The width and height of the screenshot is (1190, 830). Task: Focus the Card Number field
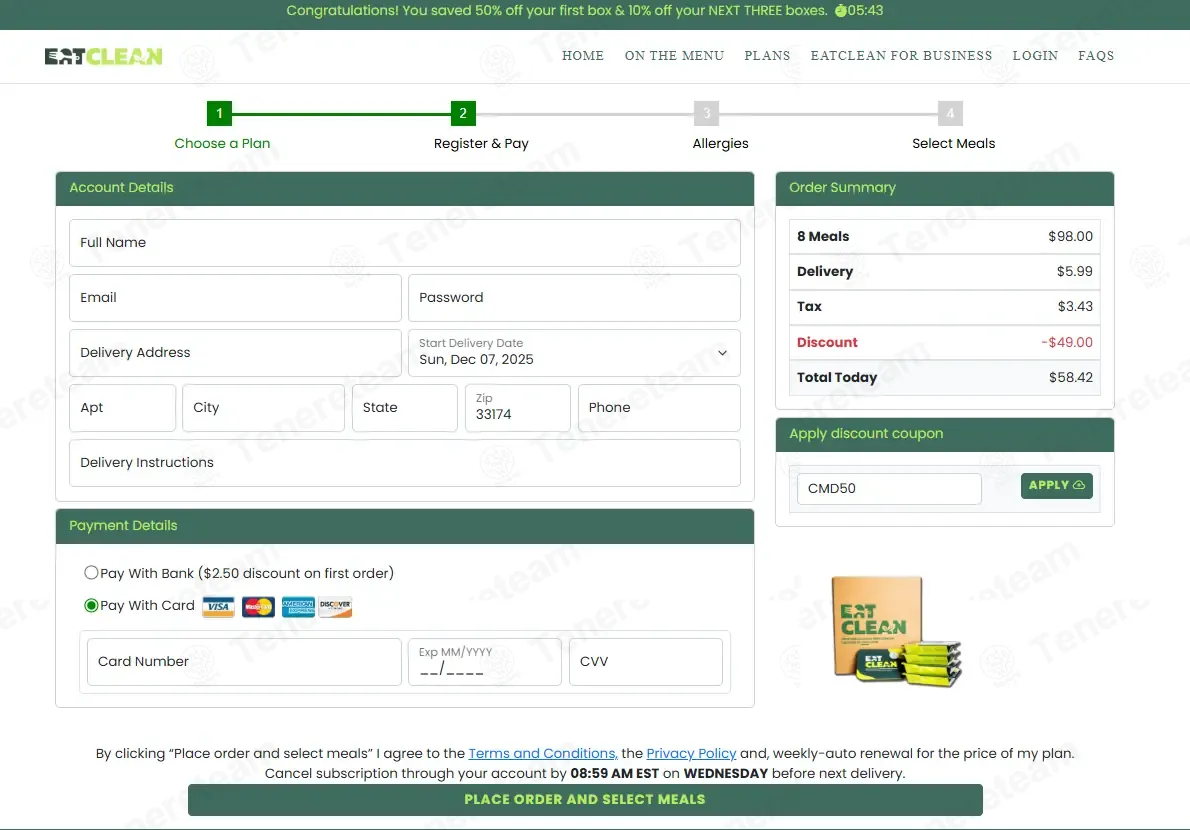click(x=244, y=662)
